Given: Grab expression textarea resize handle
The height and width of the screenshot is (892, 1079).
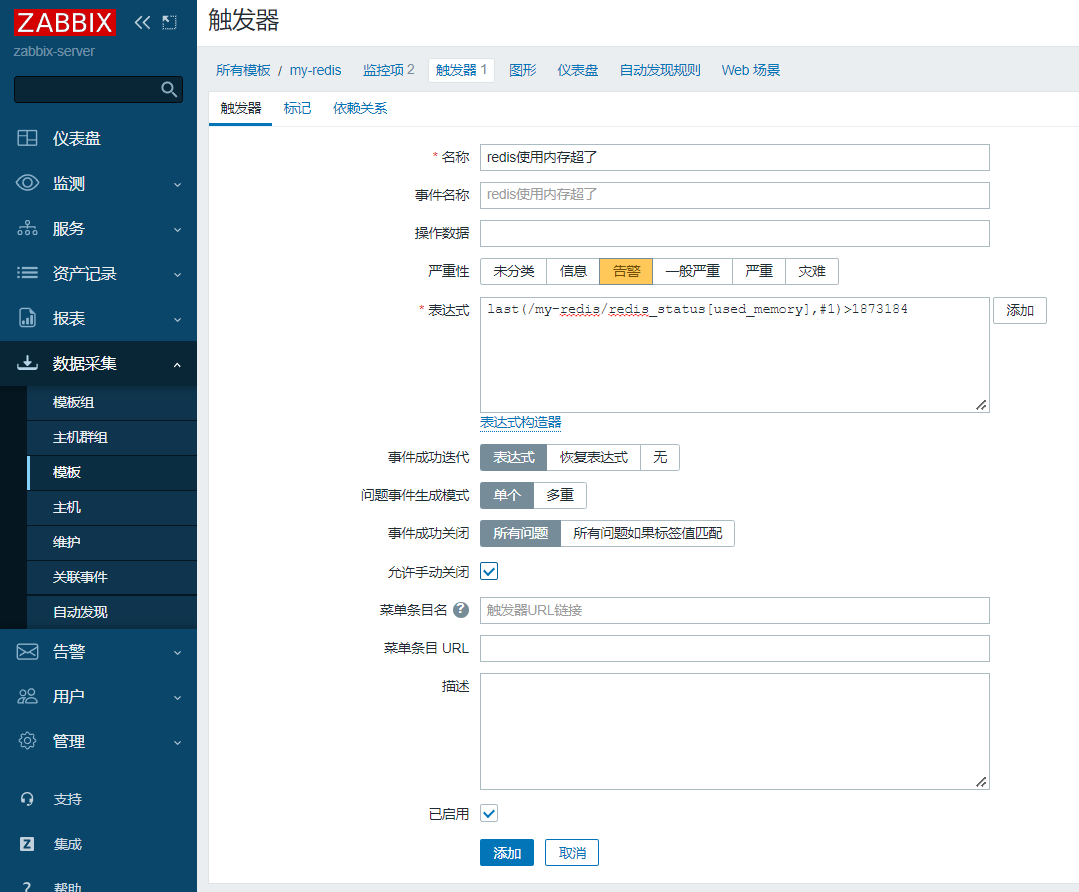Looking at the screenshot, I should (982, 405).
